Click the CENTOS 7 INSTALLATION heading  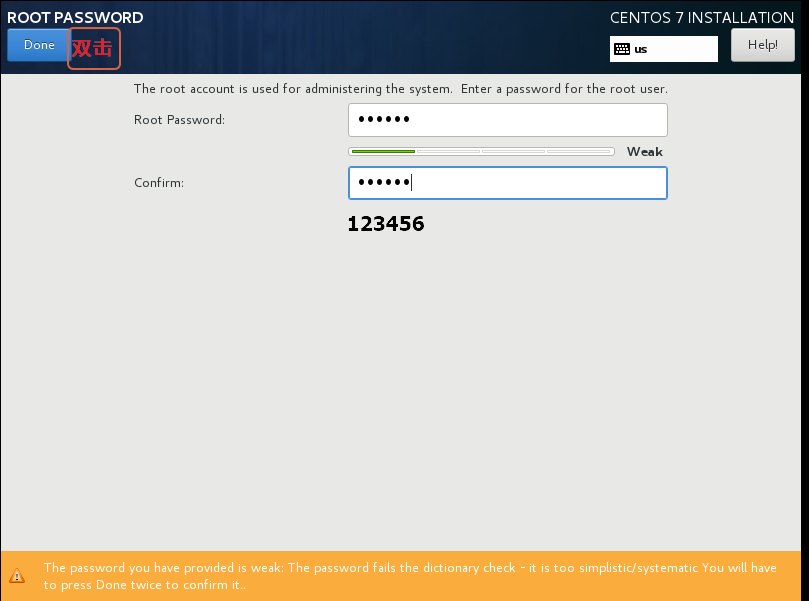[x=702, y=18]
